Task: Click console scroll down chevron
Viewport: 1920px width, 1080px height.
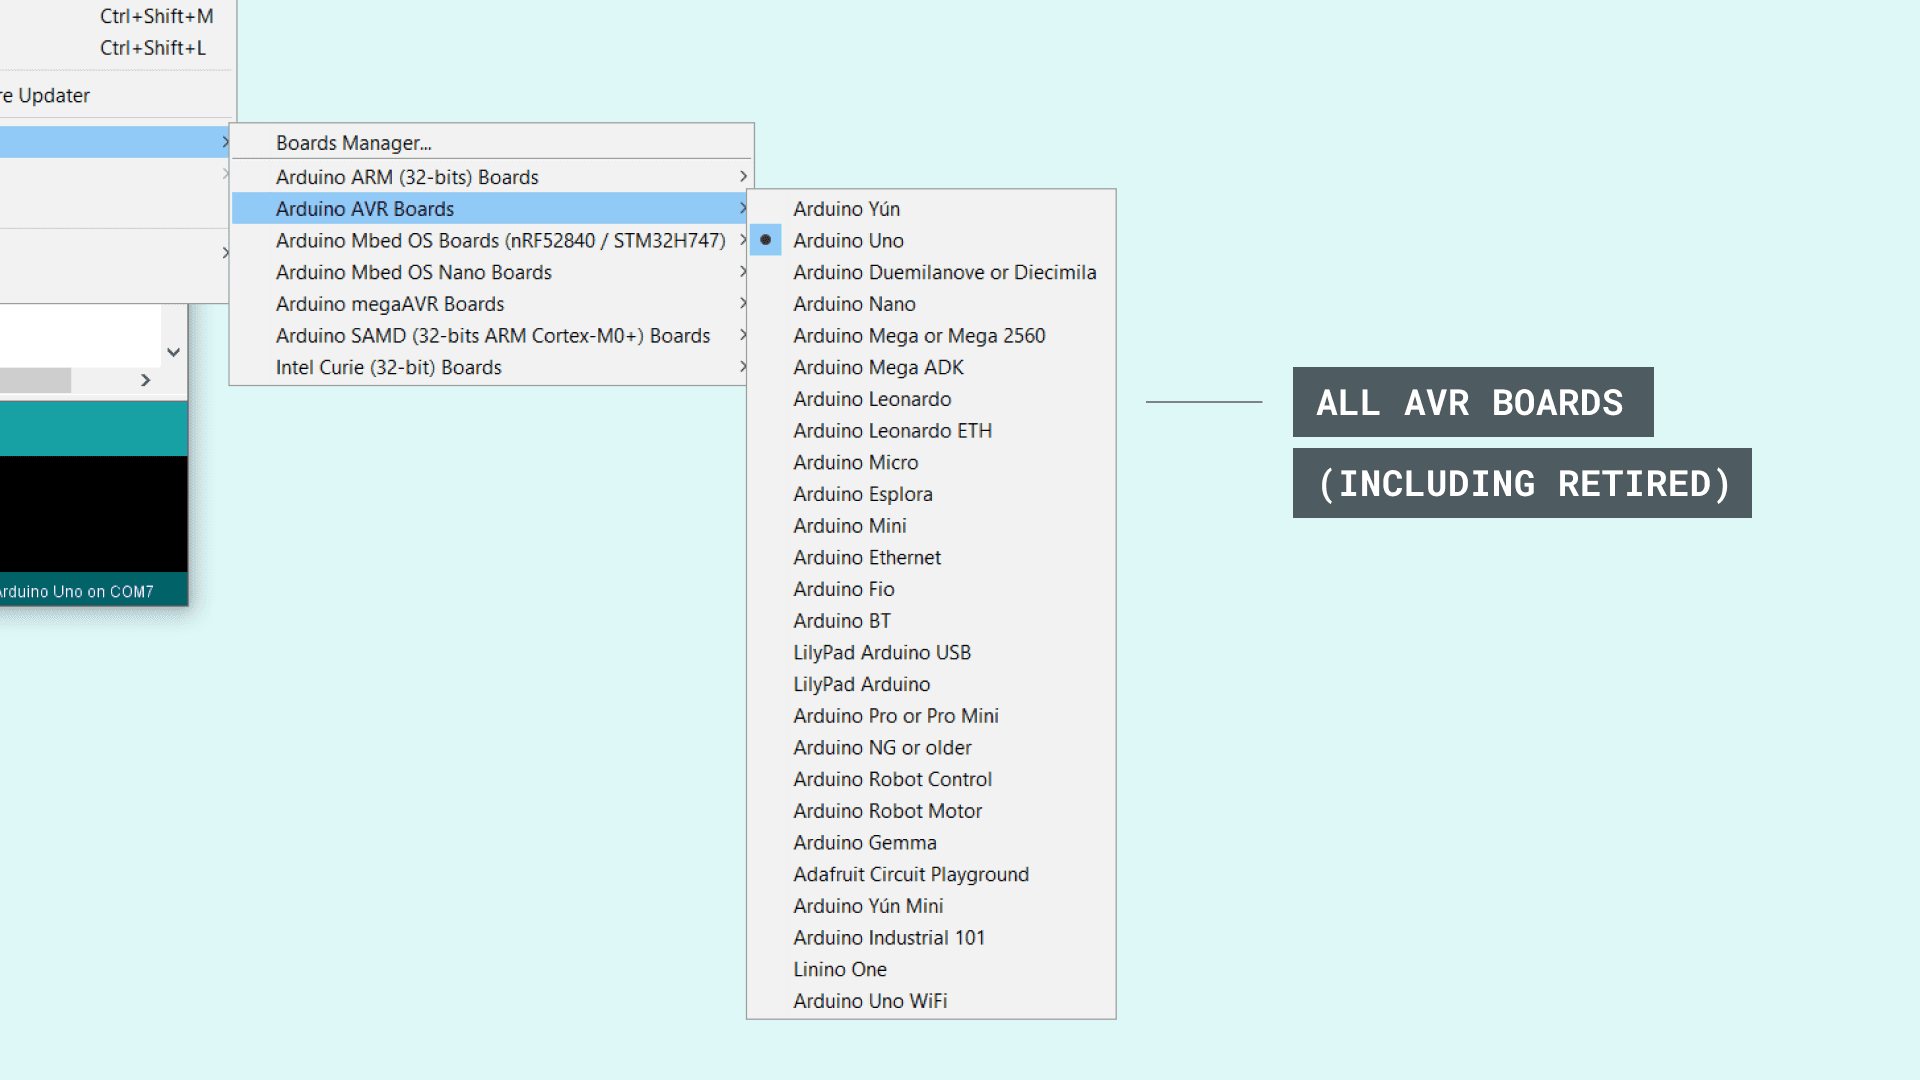Action: 173,352
